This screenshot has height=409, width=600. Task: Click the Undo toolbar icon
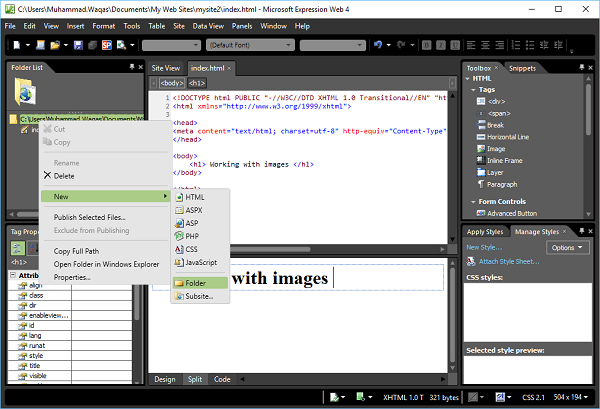coord(378,45)
